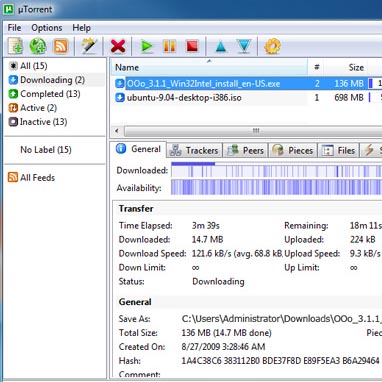
Task: Sort by the # column header
Action: pos(316,67)
